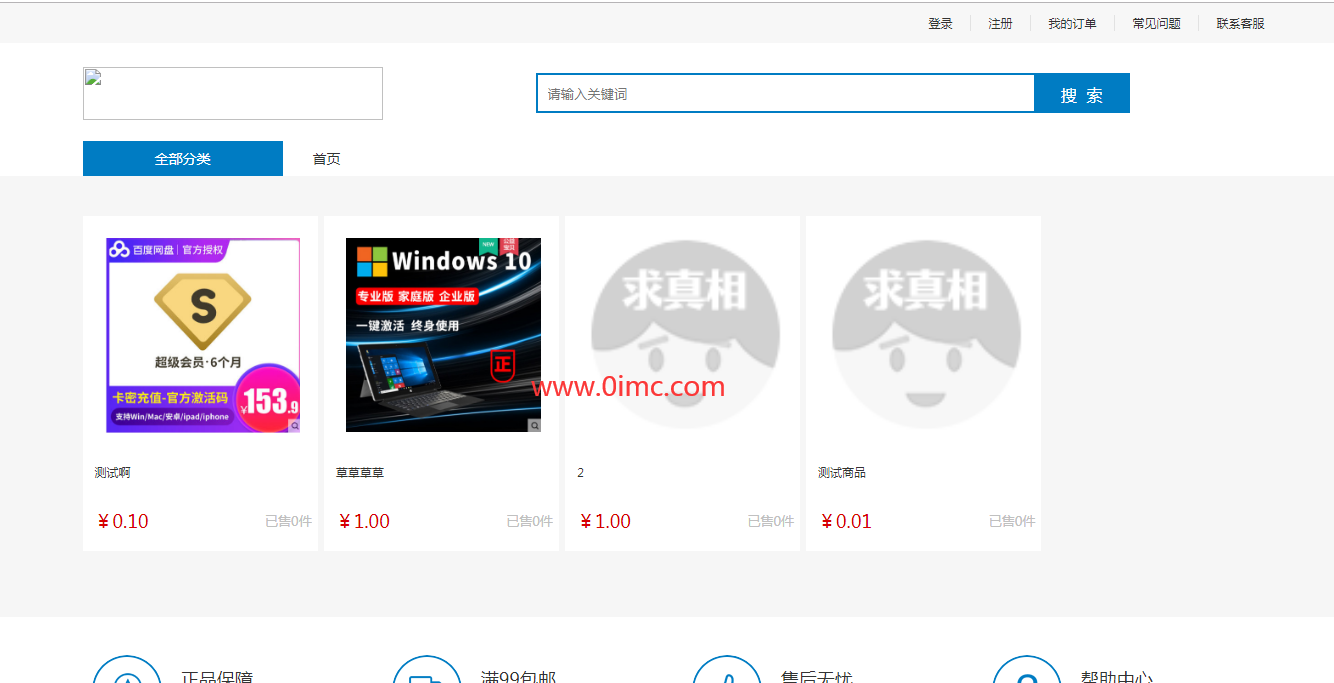Click the ¥0.01 price

point(846,521)
